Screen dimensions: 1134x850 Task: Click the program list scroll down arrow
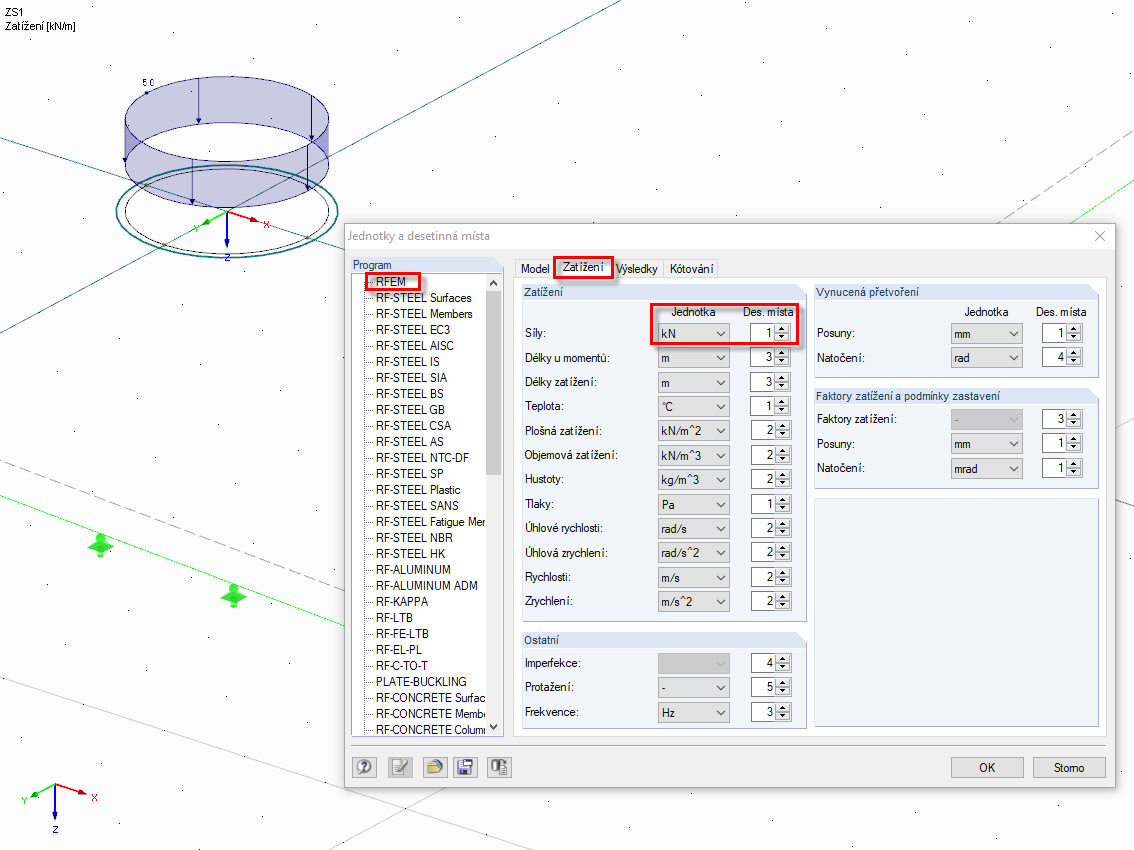pyautogui.click(x=494, y=728)
